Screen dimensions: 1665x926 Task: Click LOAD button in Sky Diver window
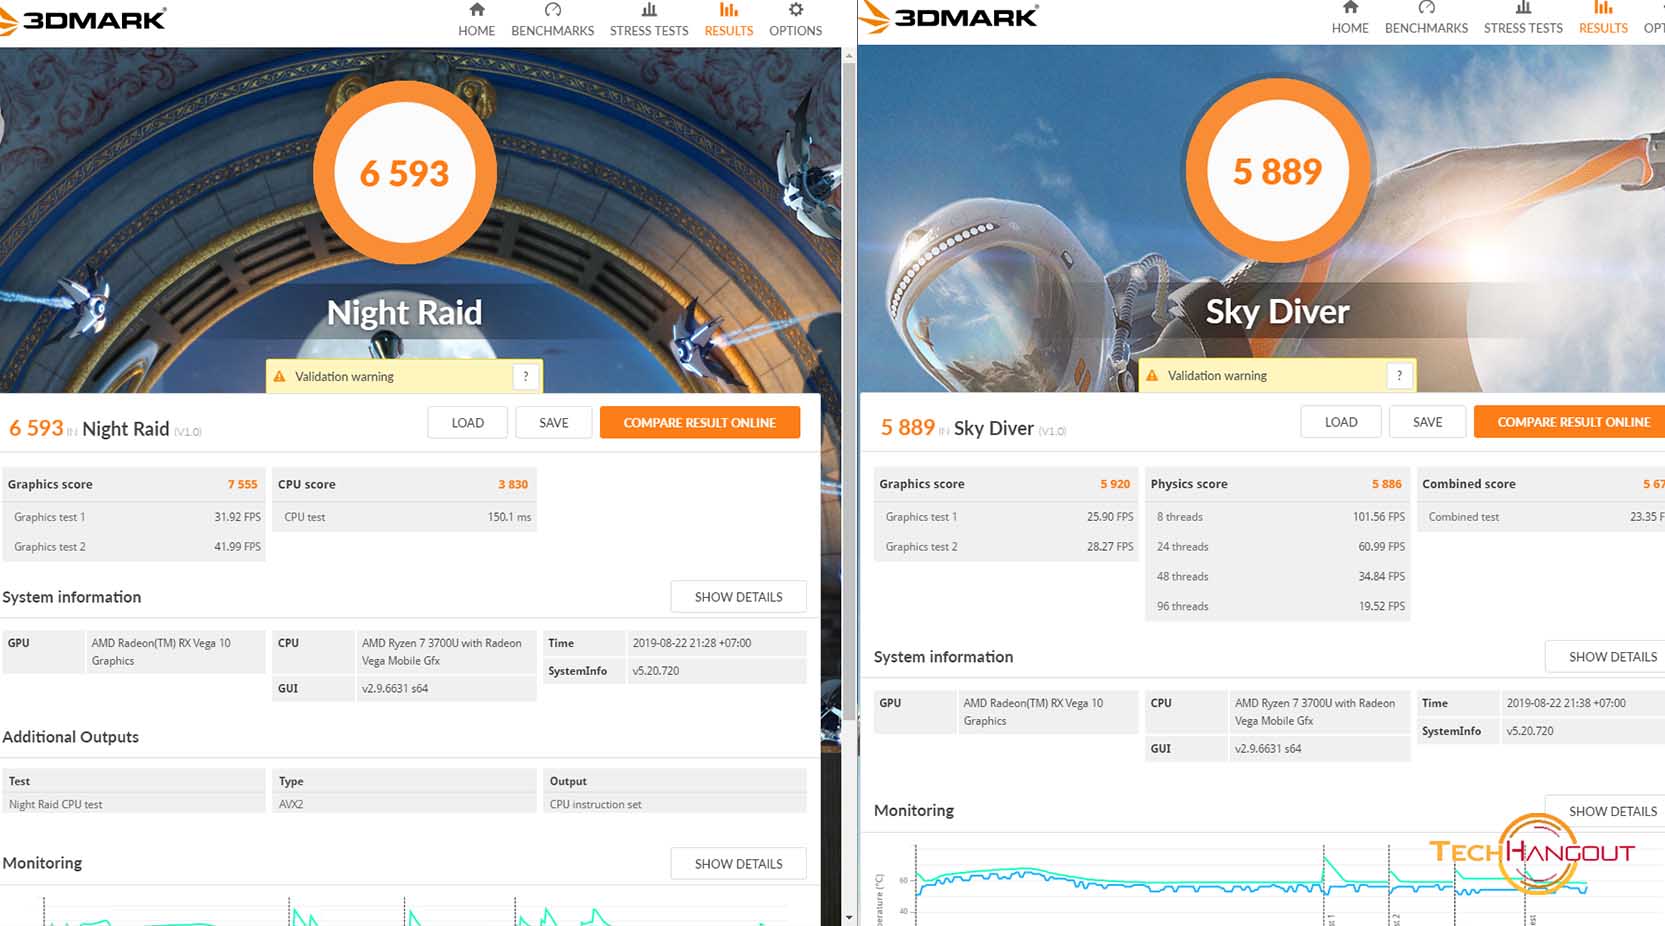point(1341,422)
